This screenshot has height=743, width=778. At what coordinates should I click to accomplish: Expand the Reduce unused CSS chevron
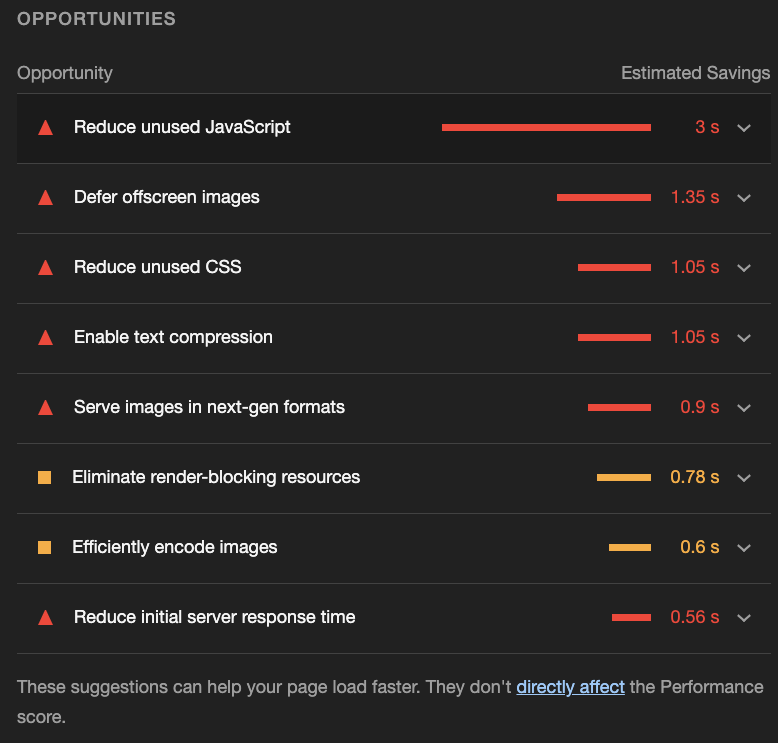(x=743, y=268)
